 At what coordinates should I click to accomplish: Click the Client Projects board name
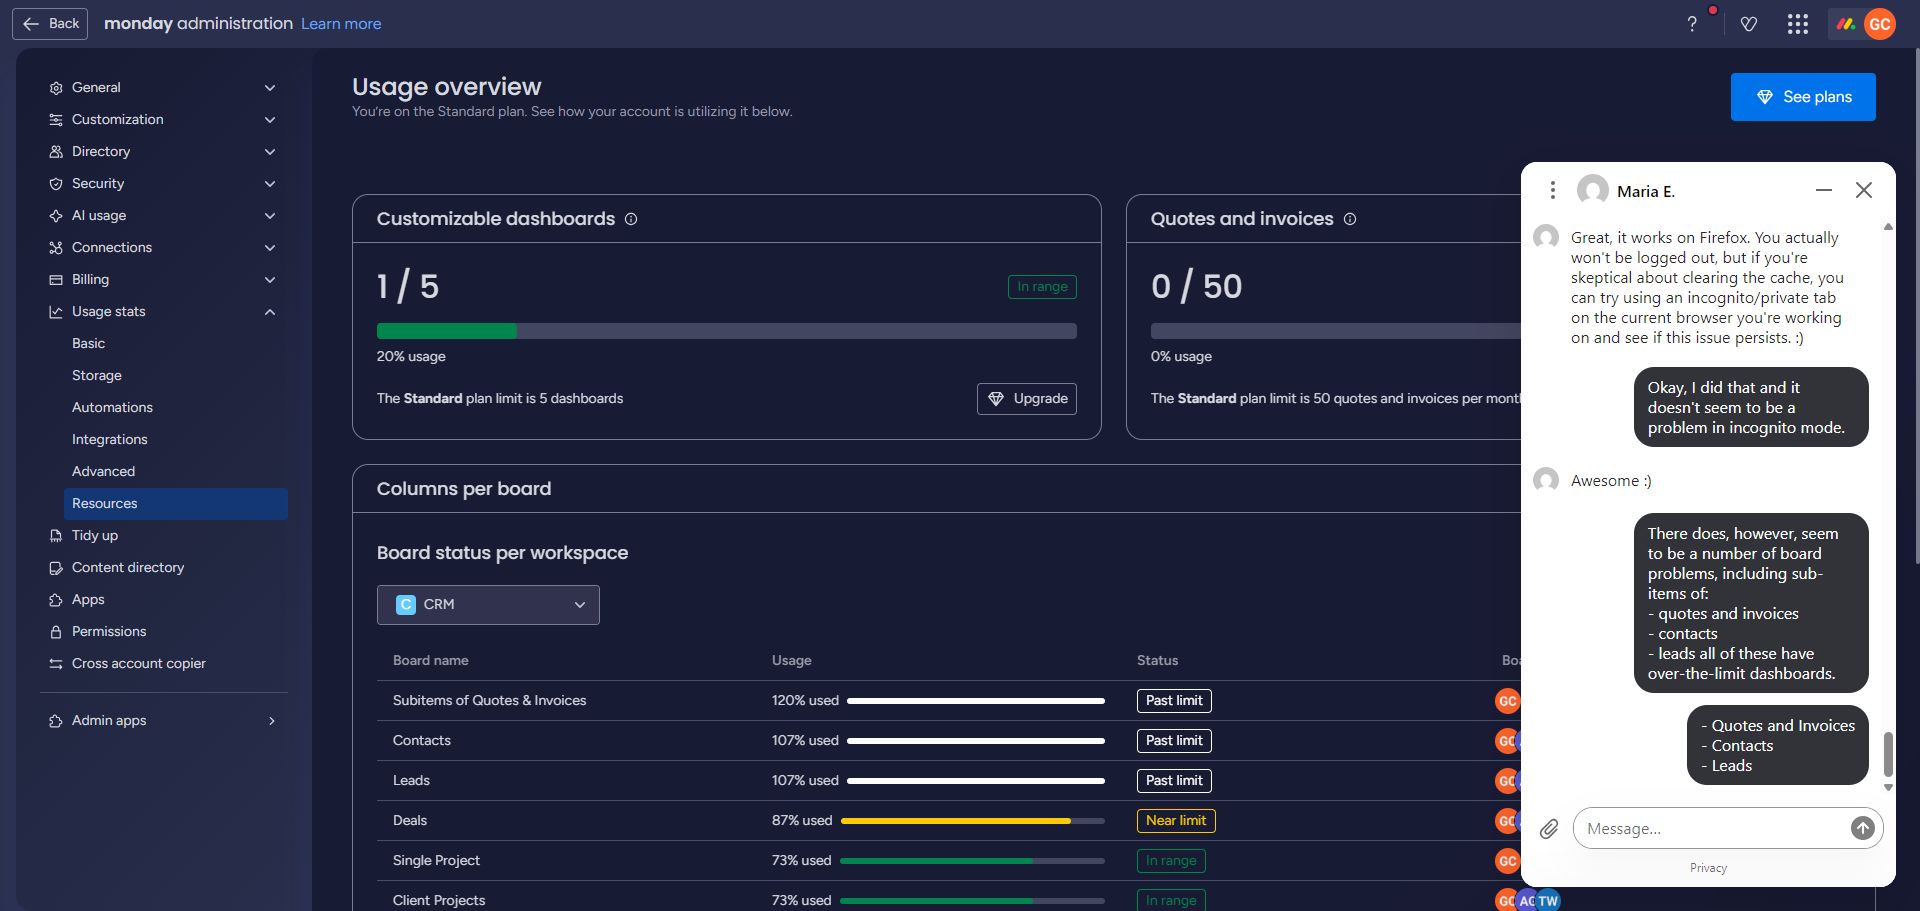tap(439, 901)
